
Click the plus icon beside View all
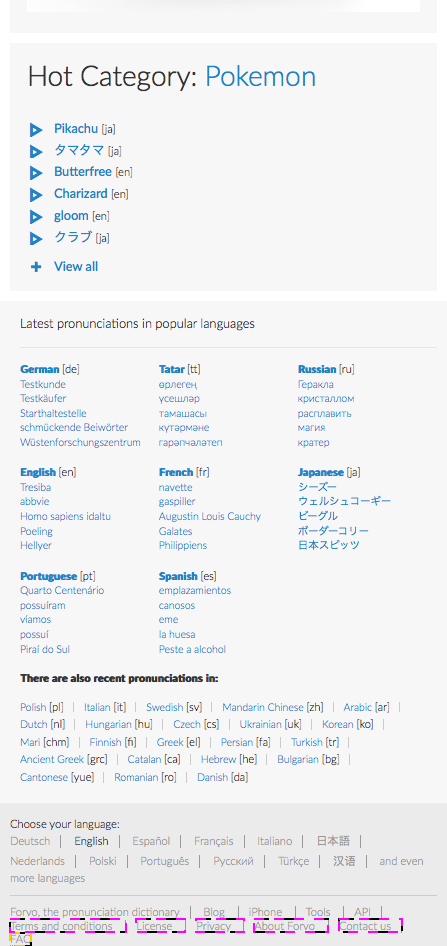[x=36, y=267]
